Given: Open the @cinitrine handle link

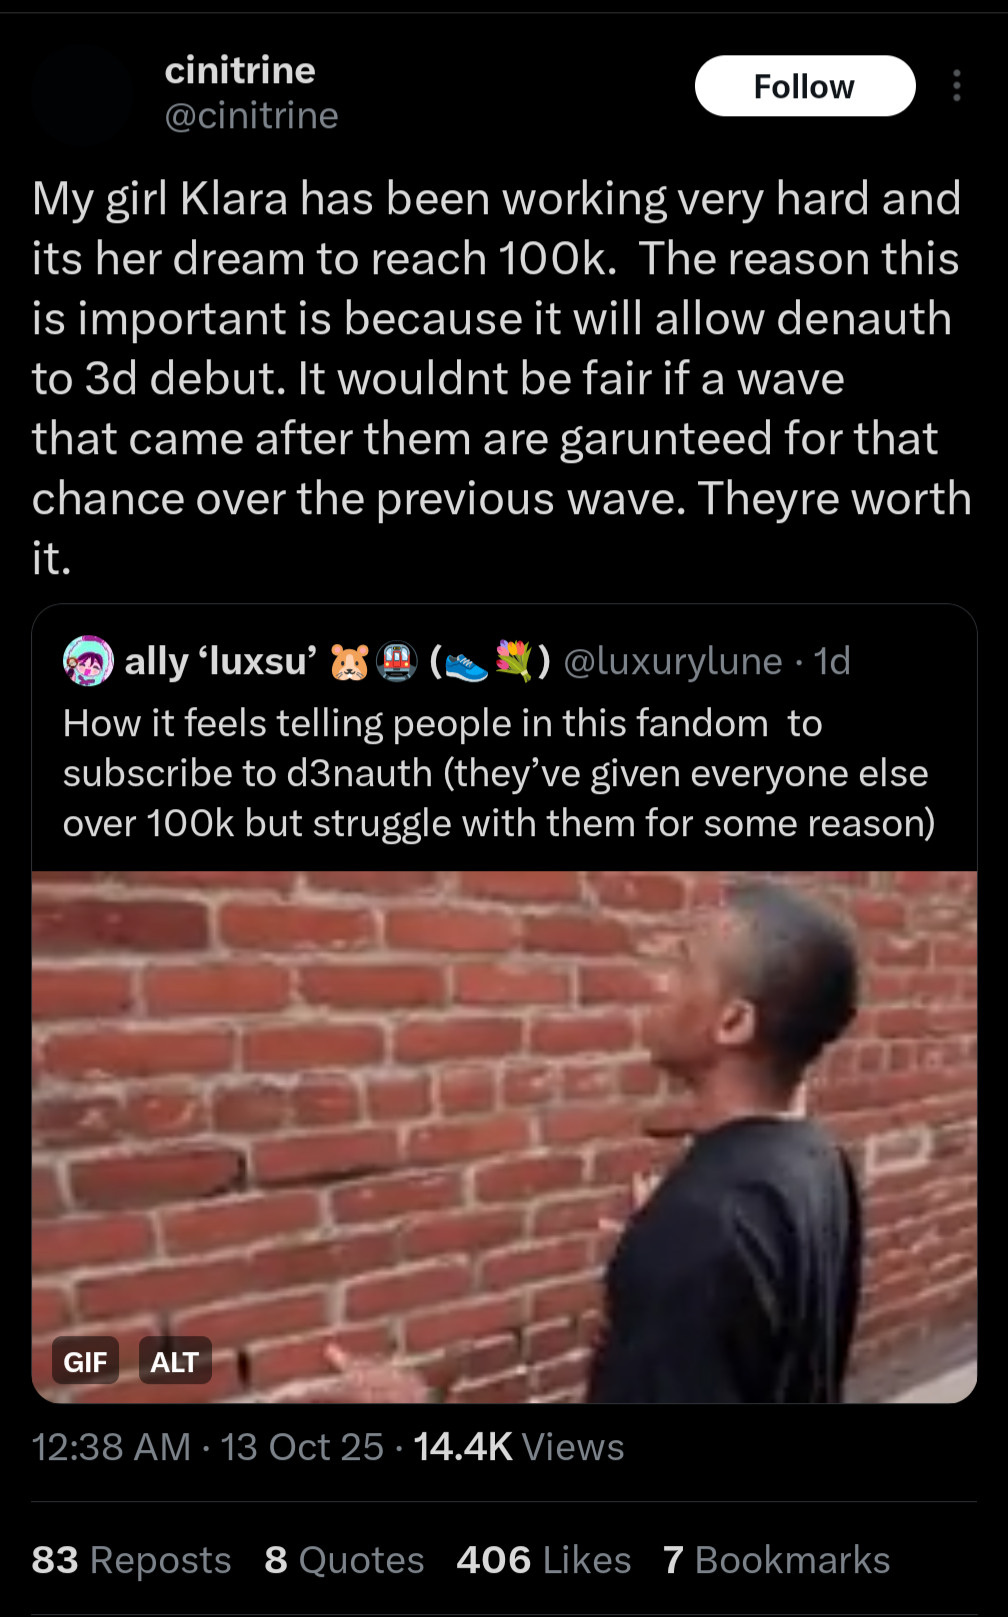Looking at the screenshot, I should tap(252, 116).
